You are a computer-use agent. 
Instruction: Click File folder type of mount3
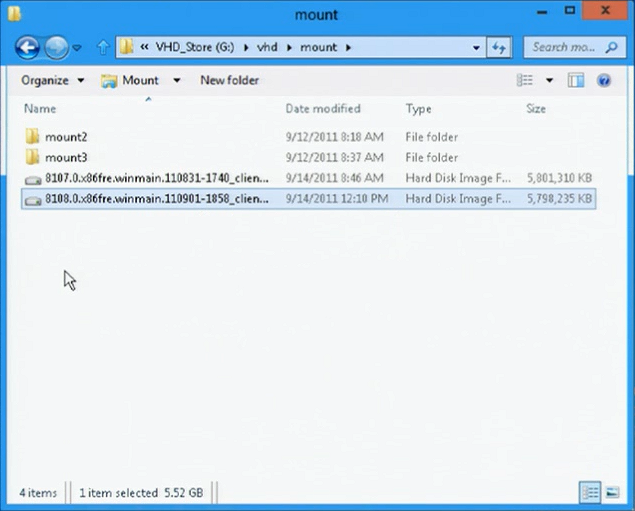click(431, 158)
